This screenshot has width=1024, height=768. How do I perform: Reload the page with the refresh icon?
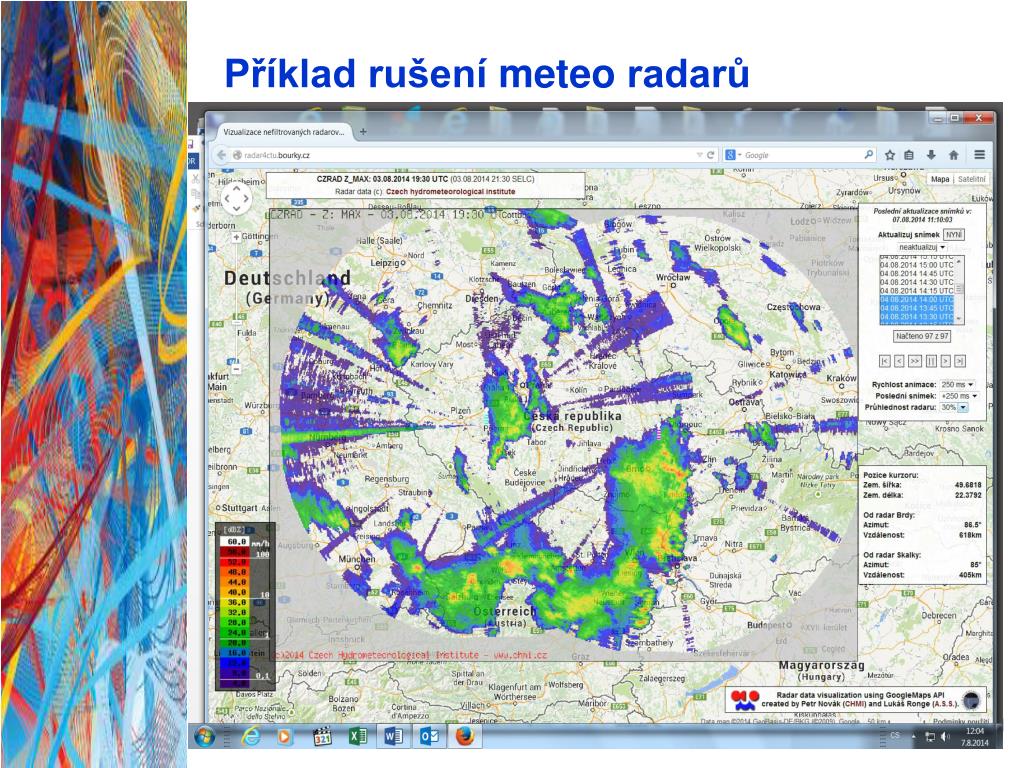click(711, 155)
